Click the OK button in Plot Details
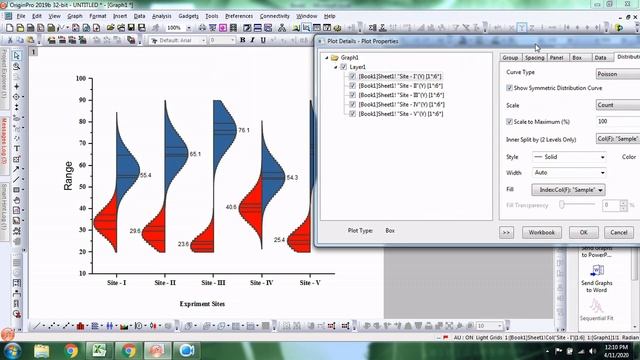The height and width of the screenshot is (360, 640). 584,232
